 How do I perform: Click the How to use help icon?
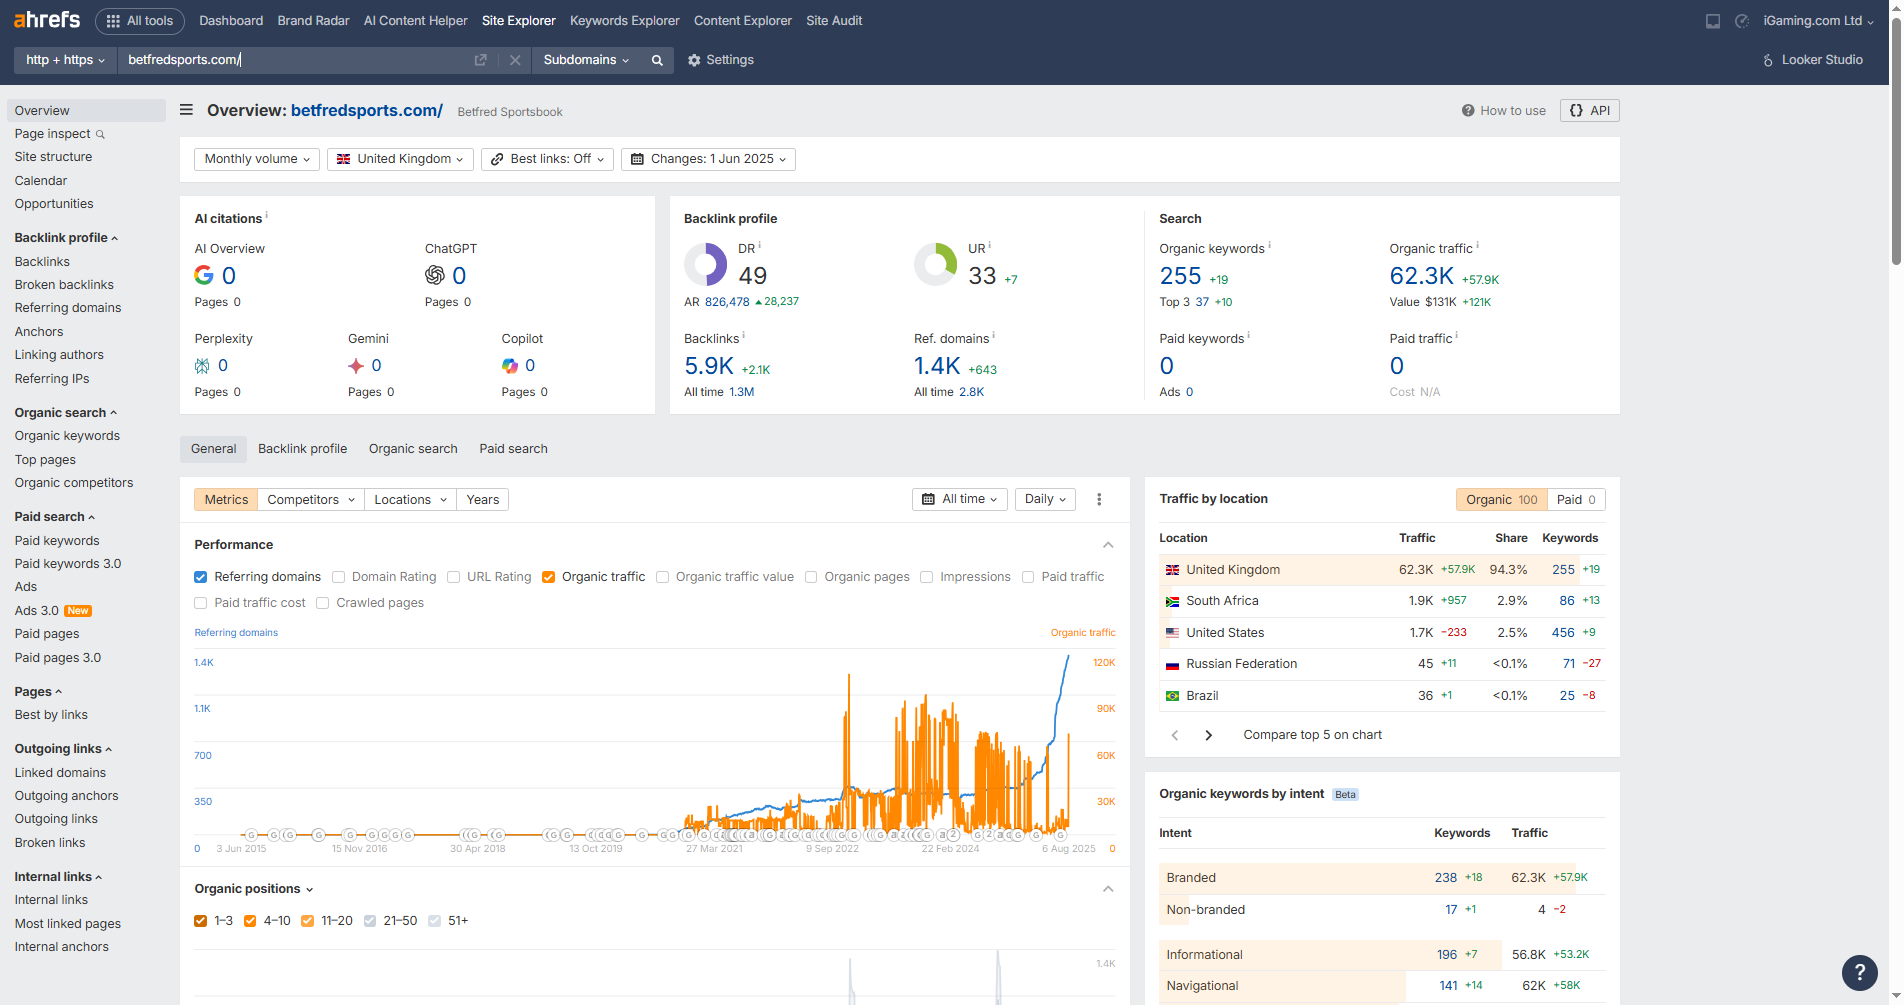1468,111
